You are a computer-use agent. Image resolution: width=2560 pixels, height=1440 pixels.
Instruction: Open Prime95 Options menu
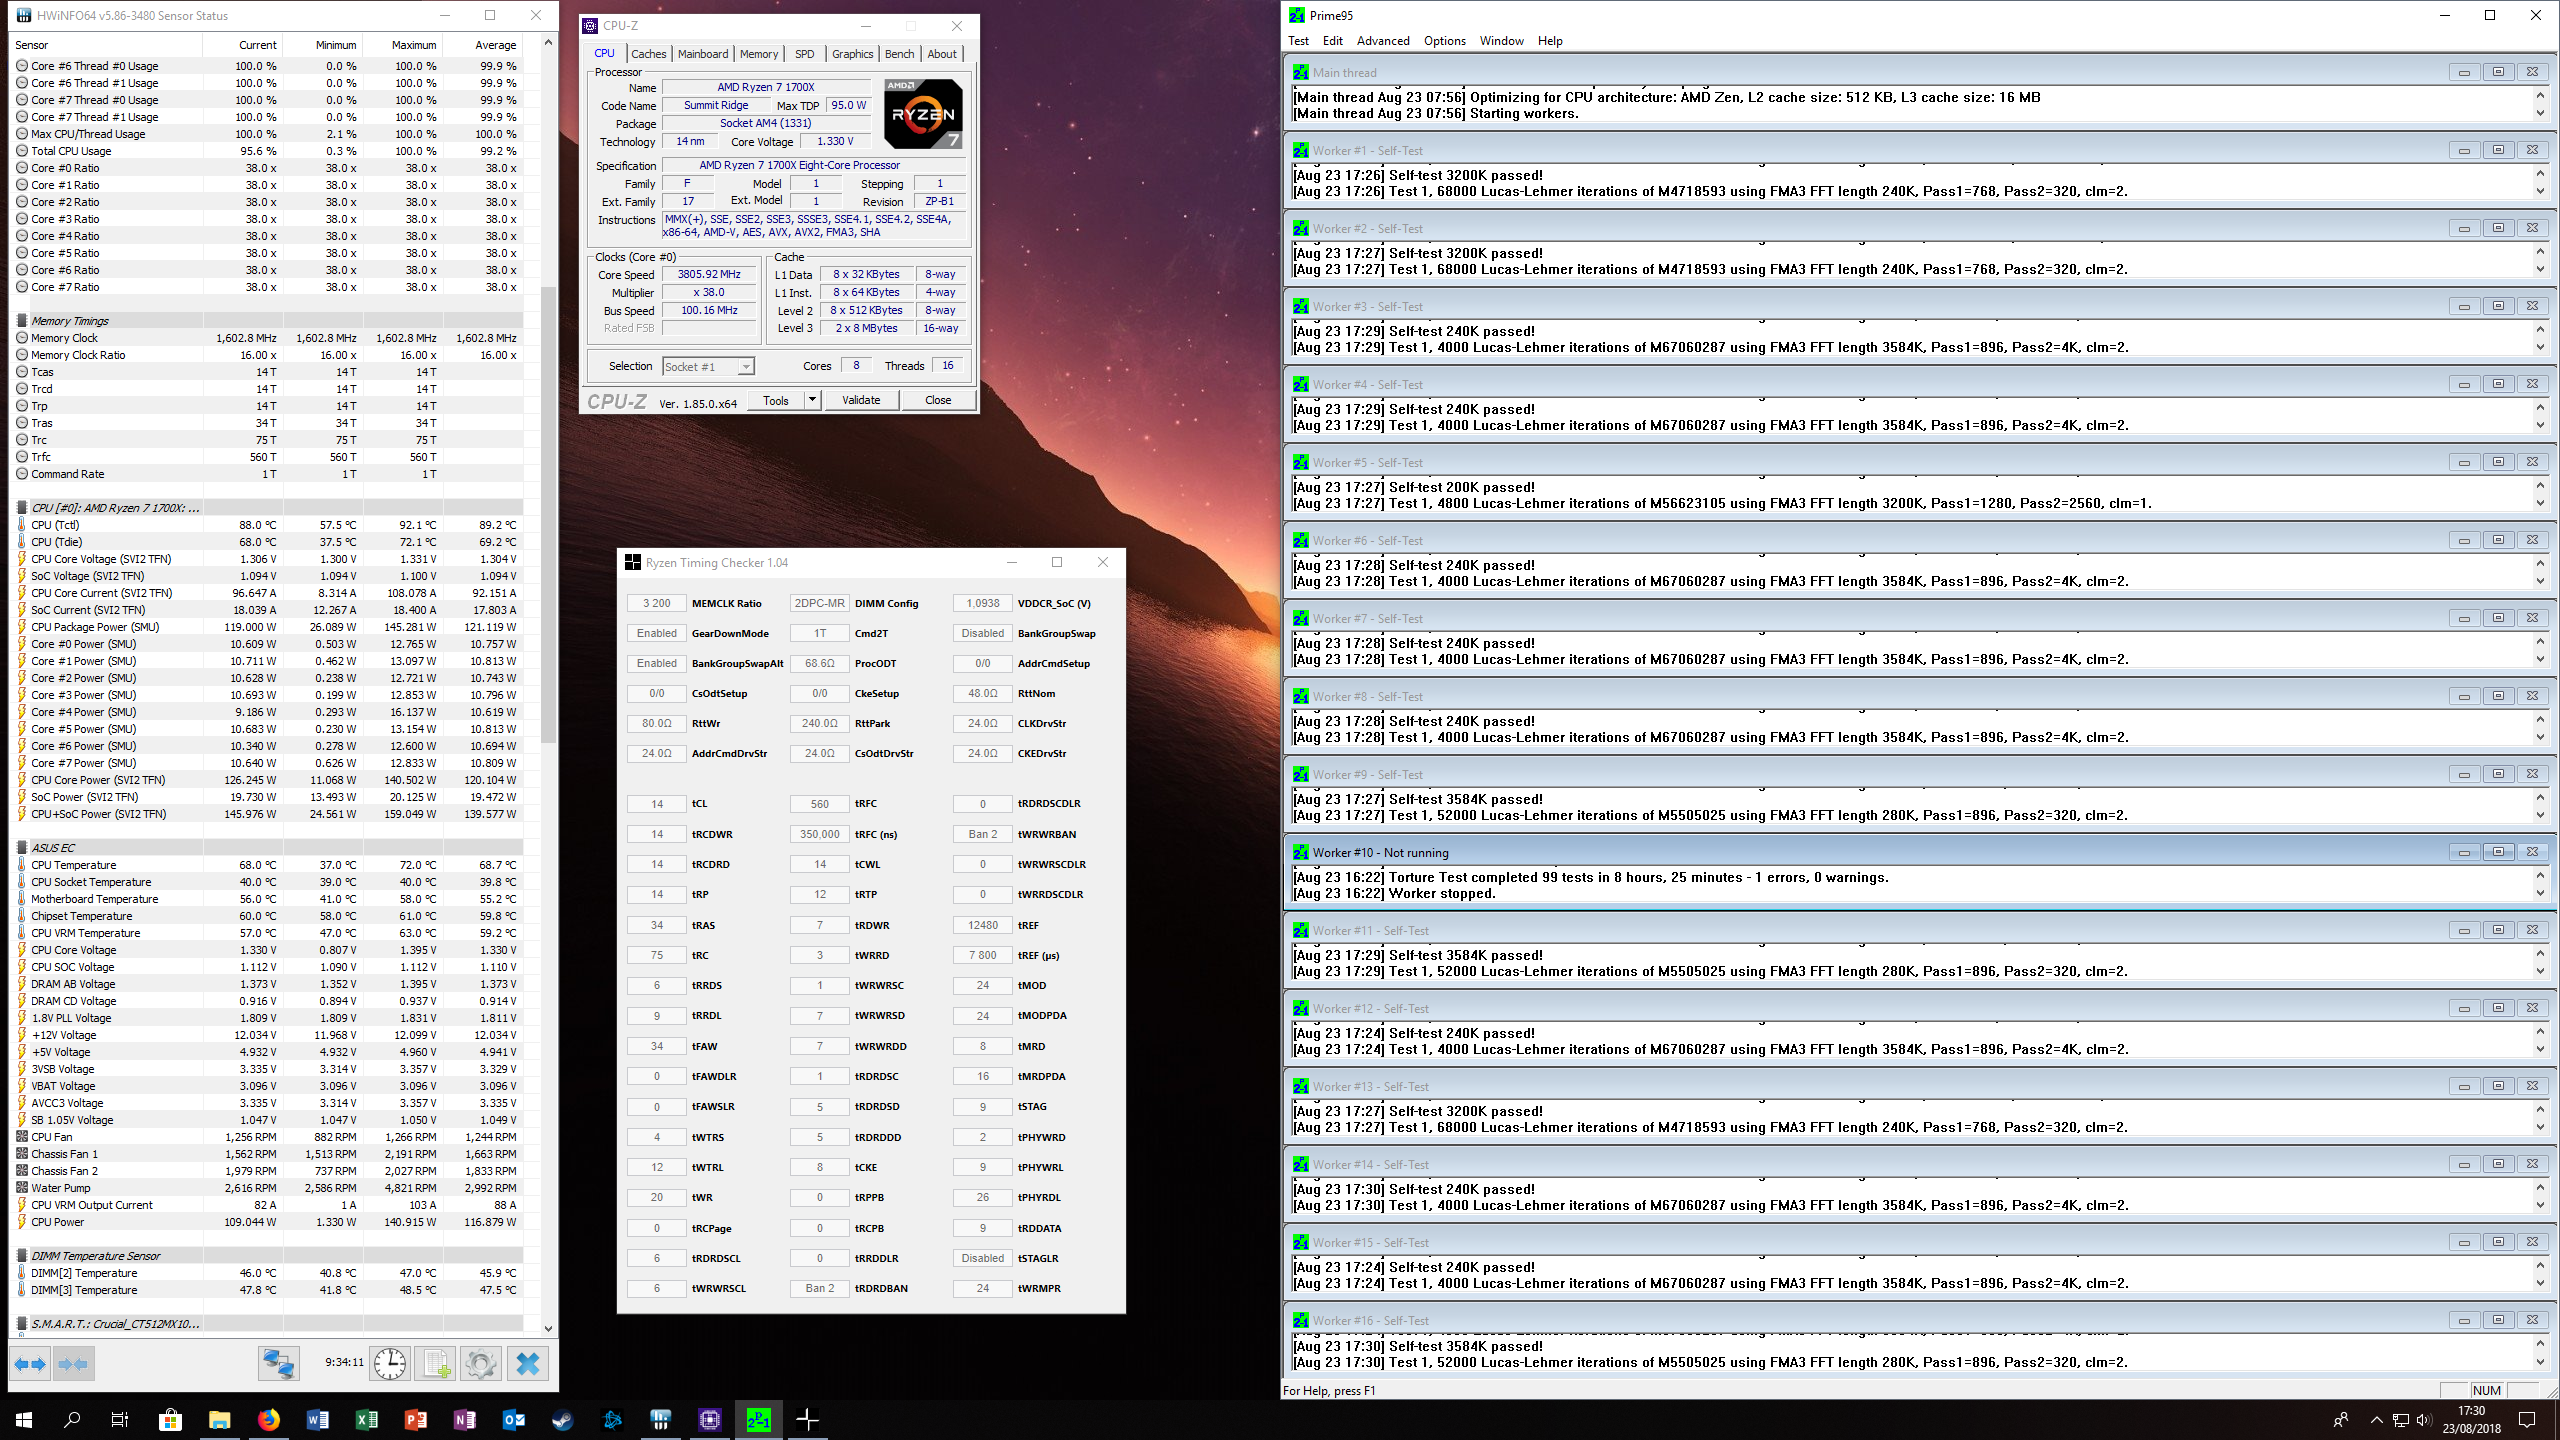point(1444,41)
